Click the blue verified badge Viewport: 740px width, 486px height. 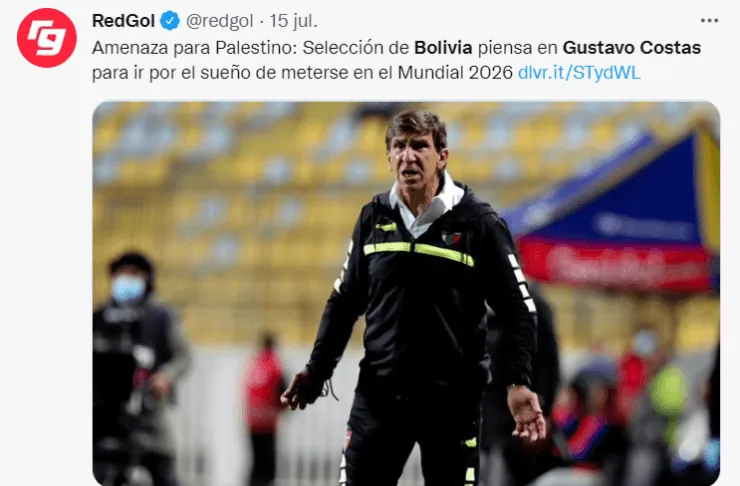tap(169, 21)
